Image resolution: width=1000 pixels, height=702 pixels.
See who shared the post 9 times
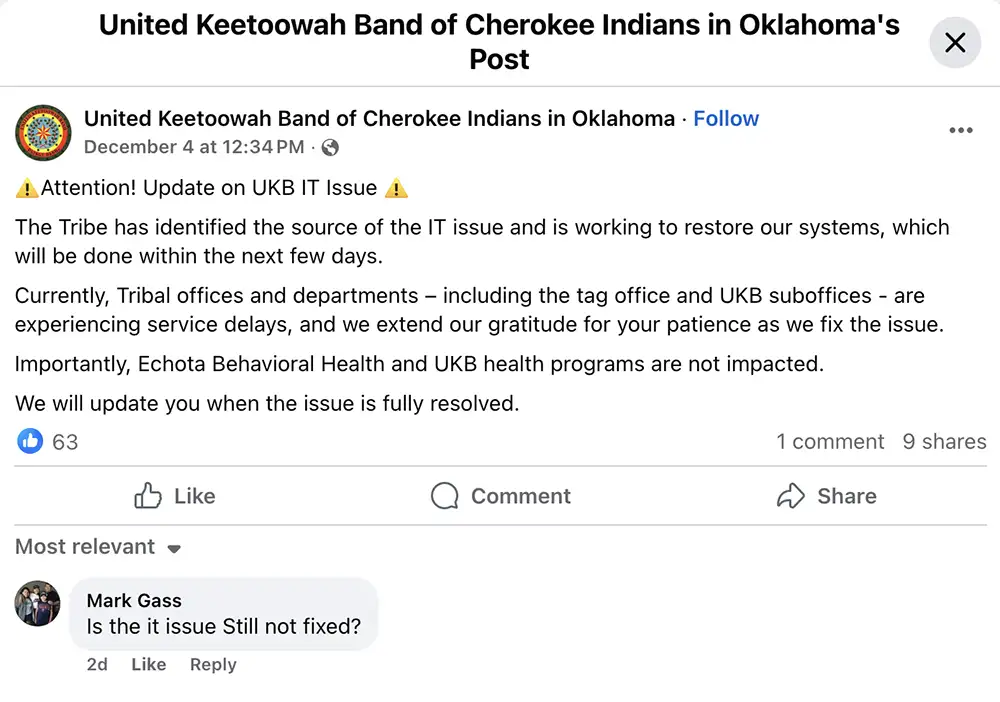point(944,441)
